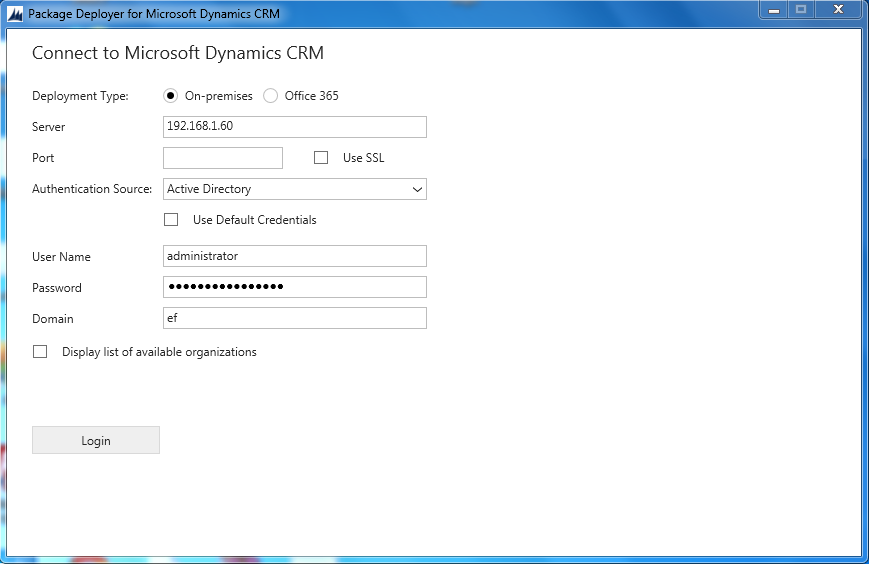Viewport: 869px width, 564px height.
Task: Click the Authentication Source label
Action: (92, 189)
